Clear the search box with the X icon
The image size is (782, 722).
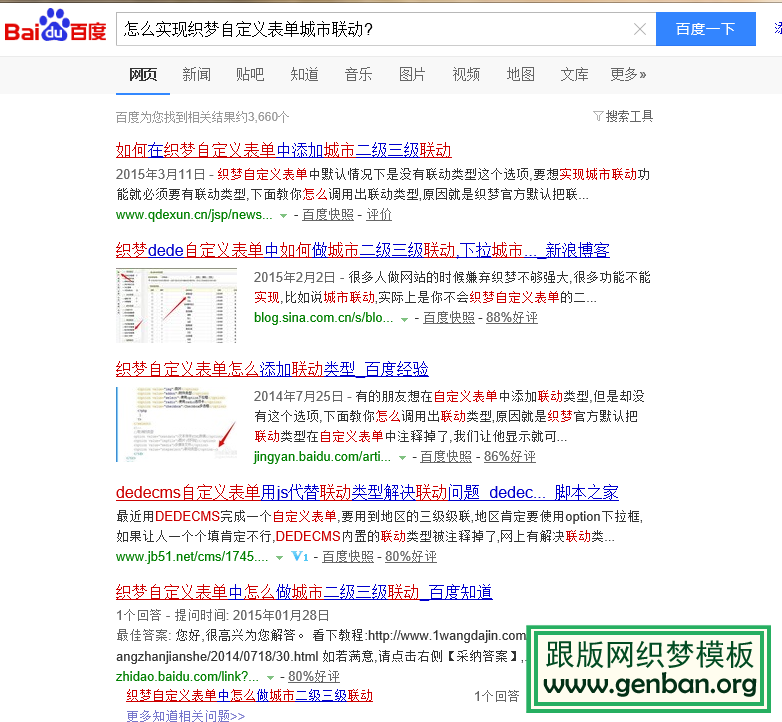(640, 29)
